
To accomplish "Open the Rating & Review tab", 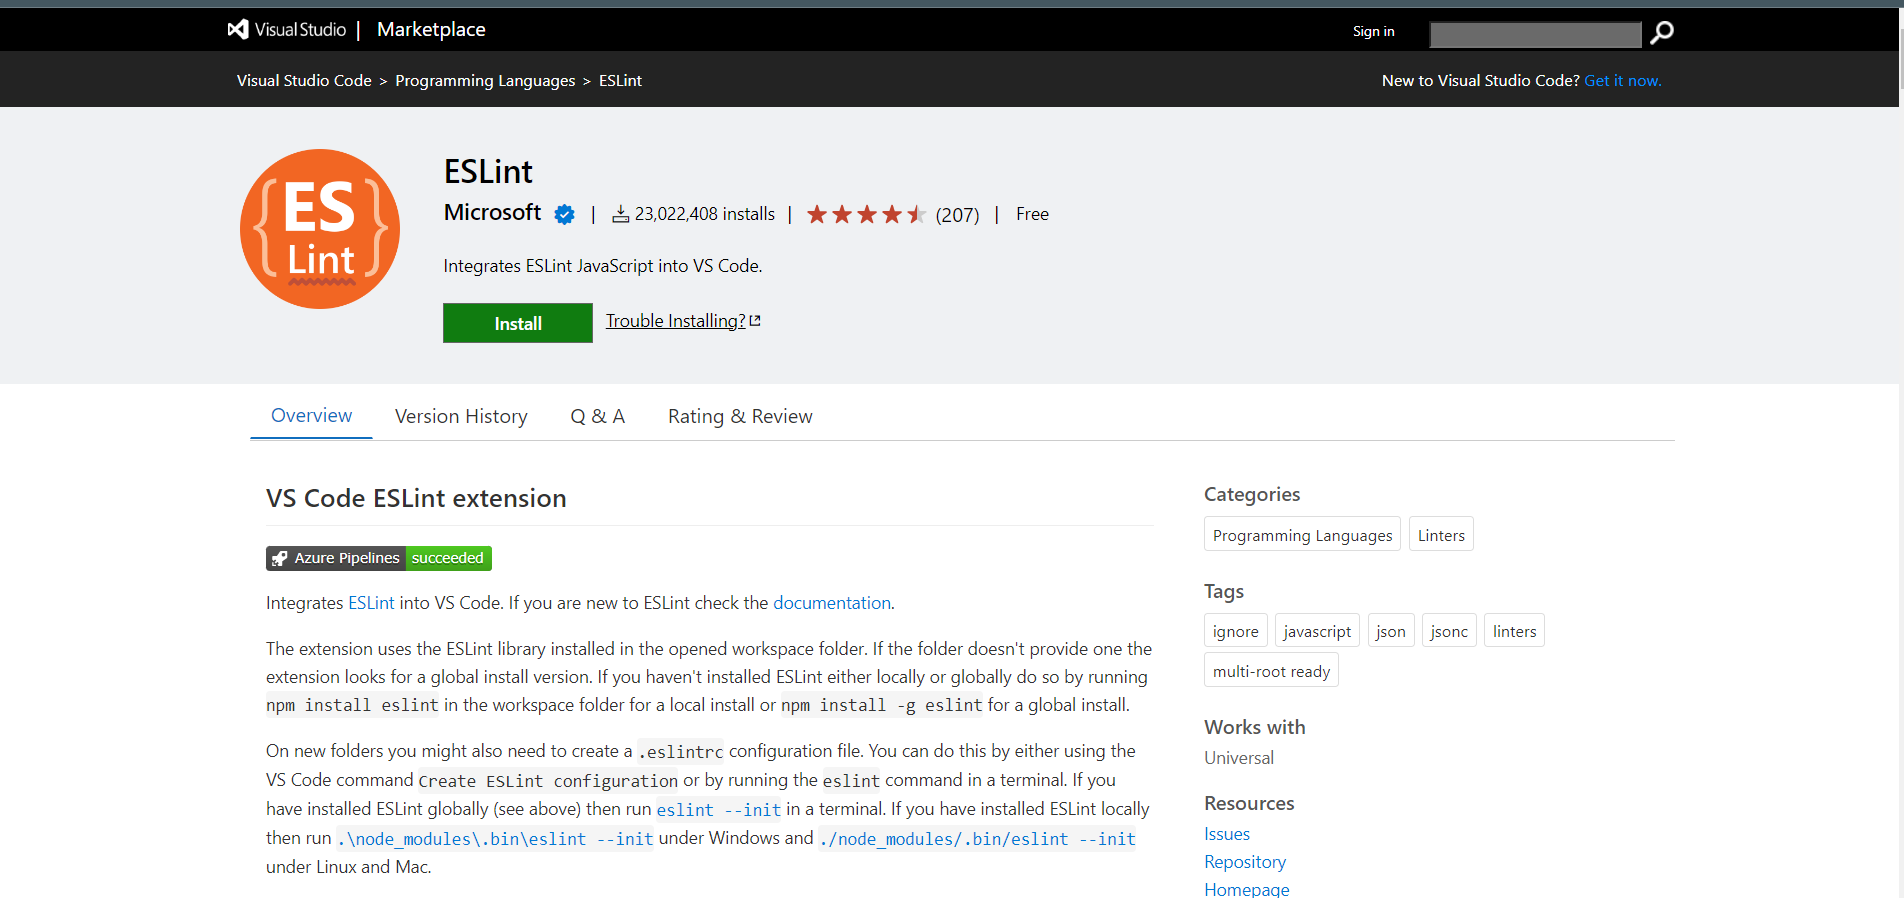I will pos(740,417).
